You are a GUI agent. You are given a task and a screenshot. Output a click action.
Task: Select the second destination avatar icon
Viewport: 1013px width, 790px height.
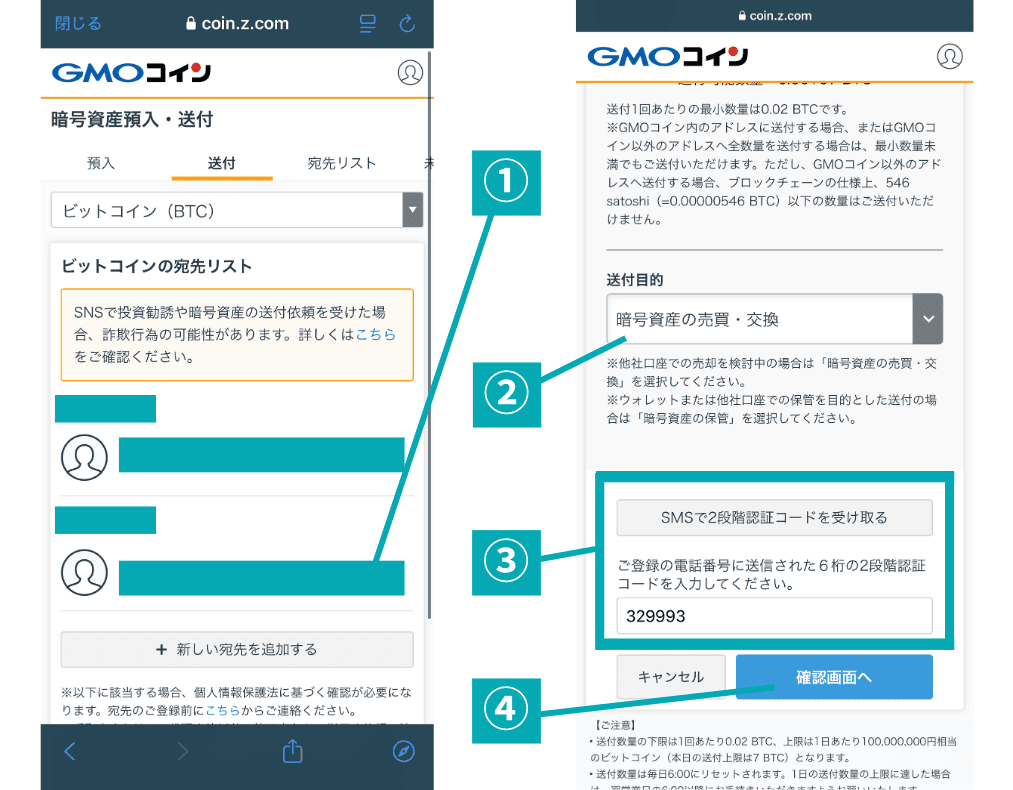(84, 572)
